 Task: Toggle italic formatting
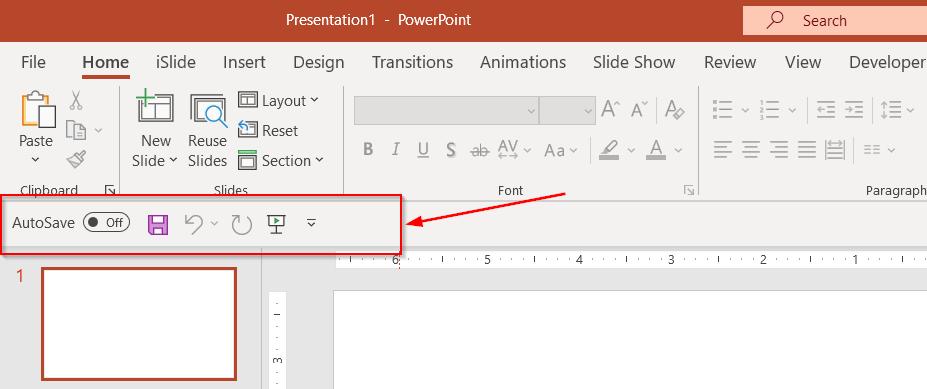(x=396, y=150)
